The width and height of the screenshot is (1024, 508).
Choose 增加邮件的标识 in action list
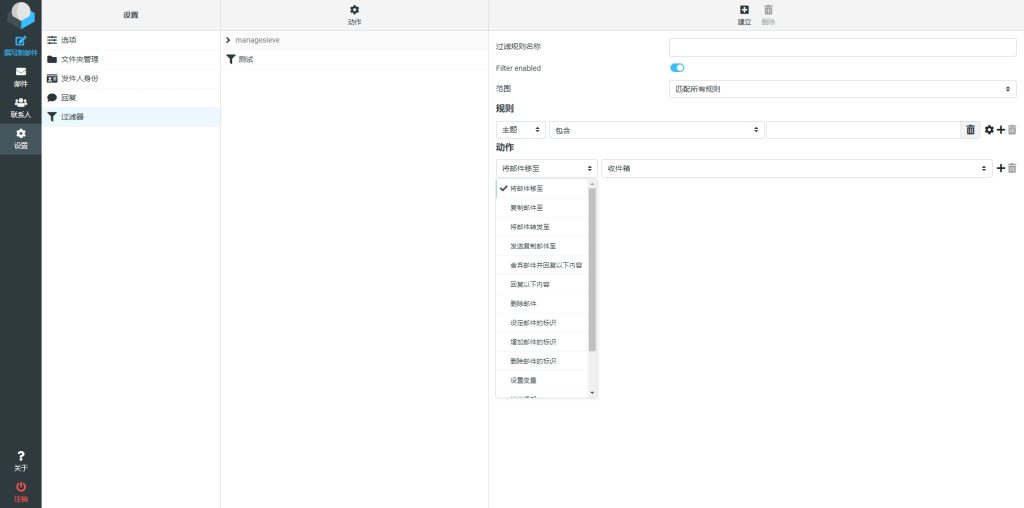point(543,342)
